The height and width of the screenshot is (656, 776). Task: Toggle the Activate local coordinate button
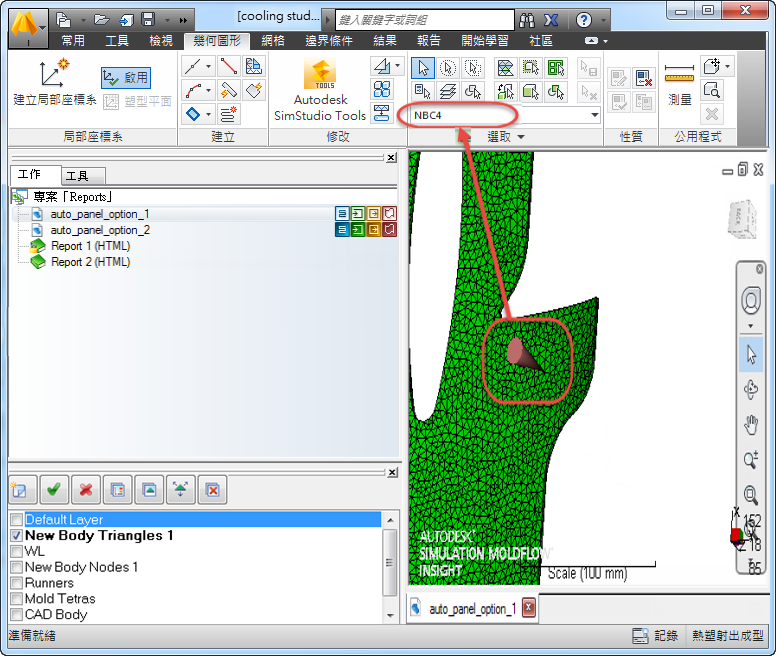click(x=126, y=78)
